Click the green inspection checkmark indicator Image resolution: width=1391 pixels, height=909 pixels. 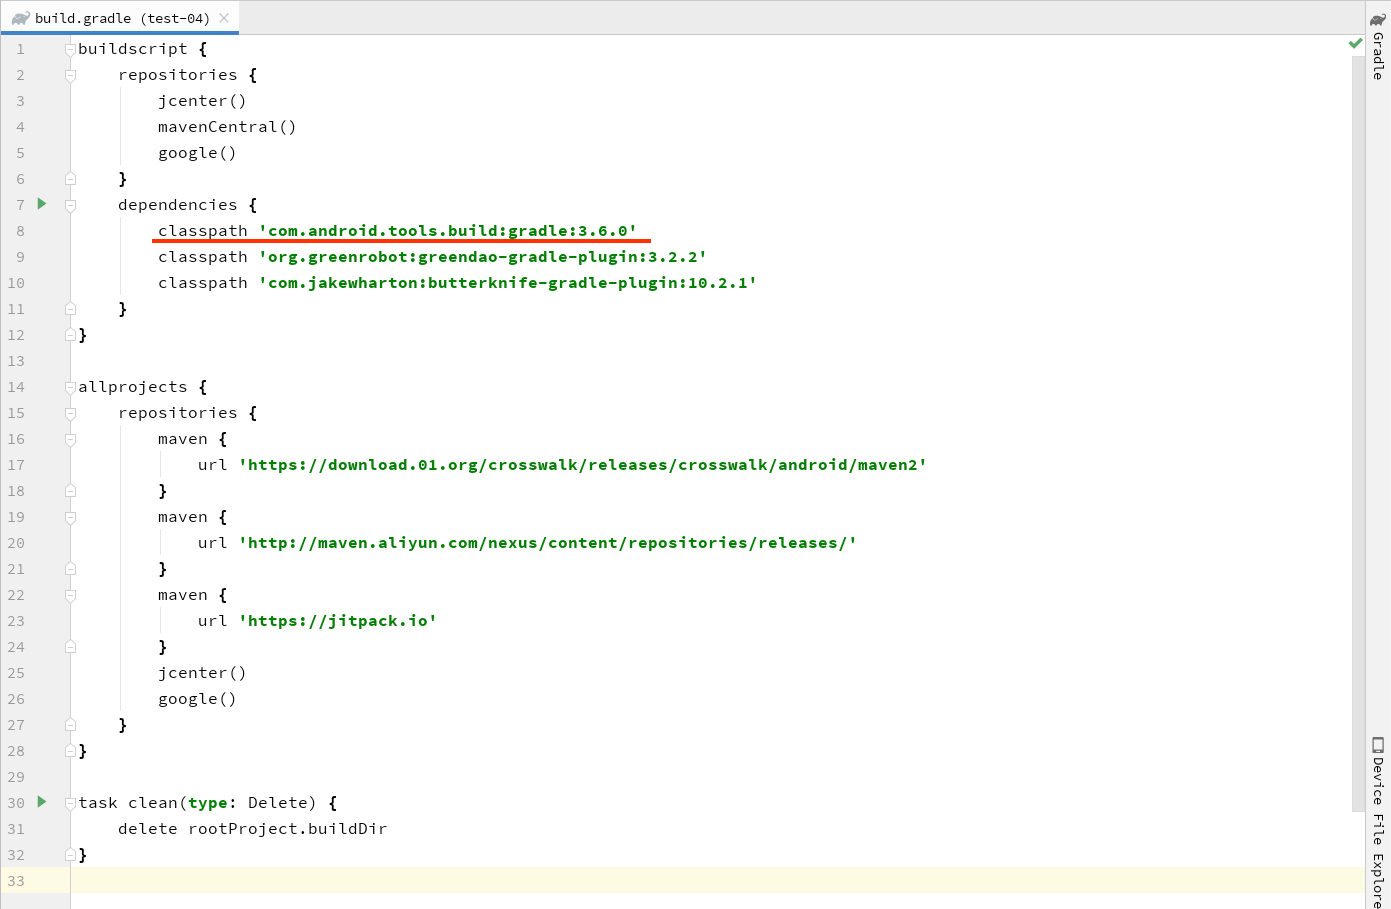point(1355,43)
